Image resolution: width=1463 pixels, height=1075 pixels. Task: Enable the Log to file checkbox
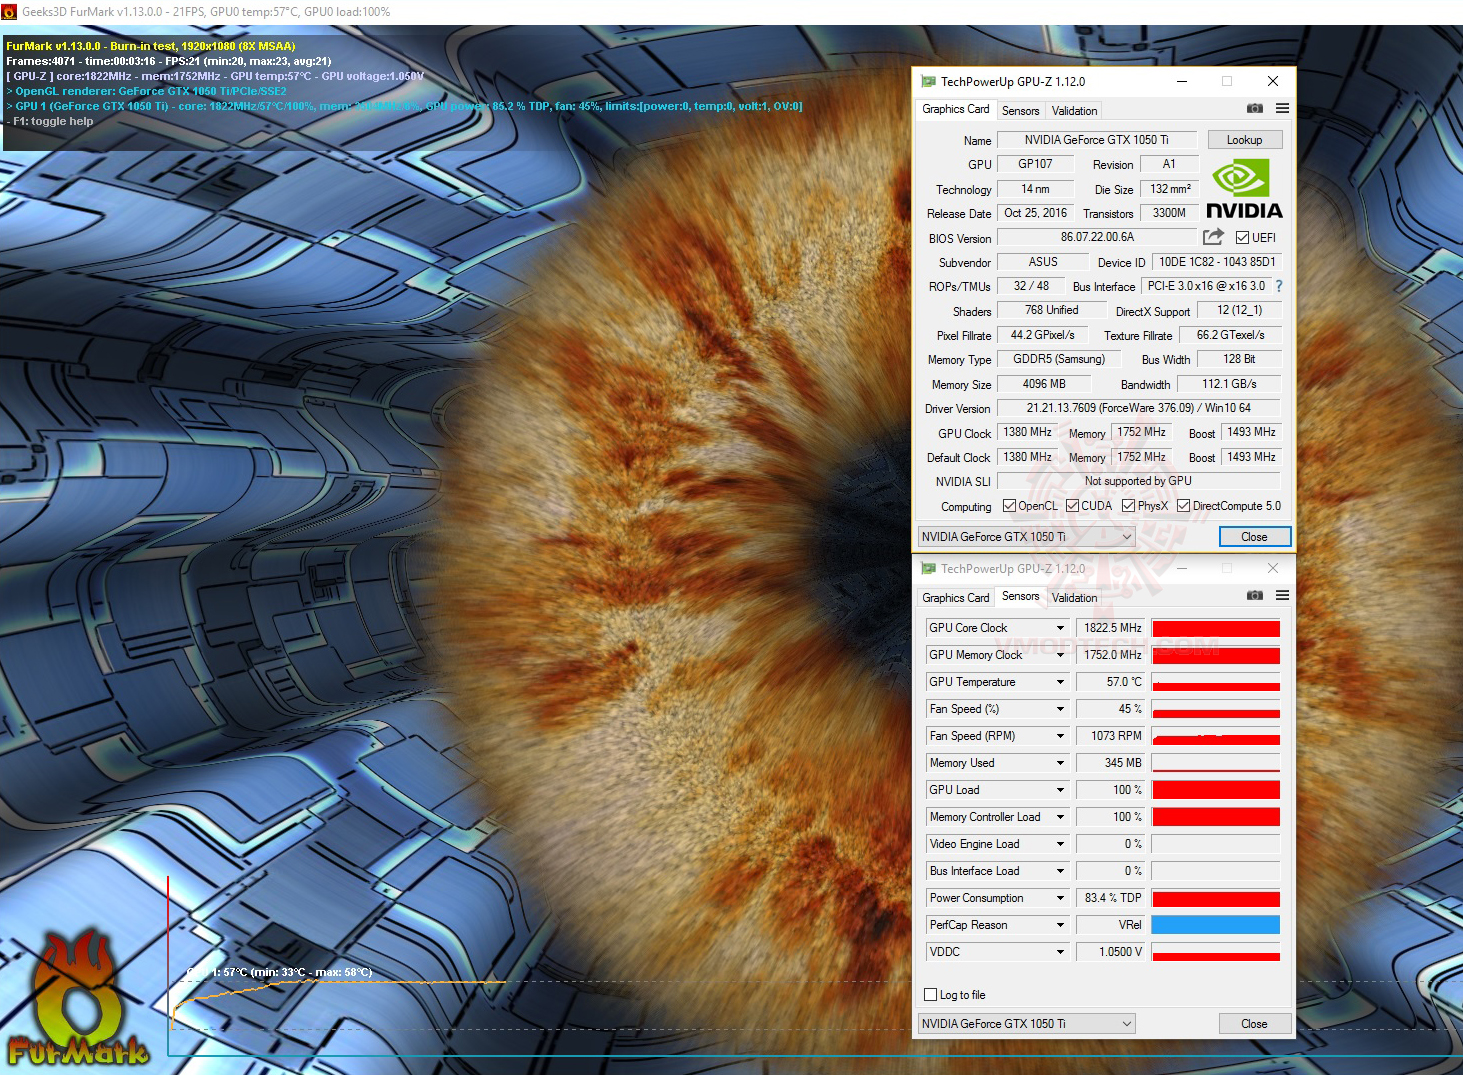[x=931, y=995]
